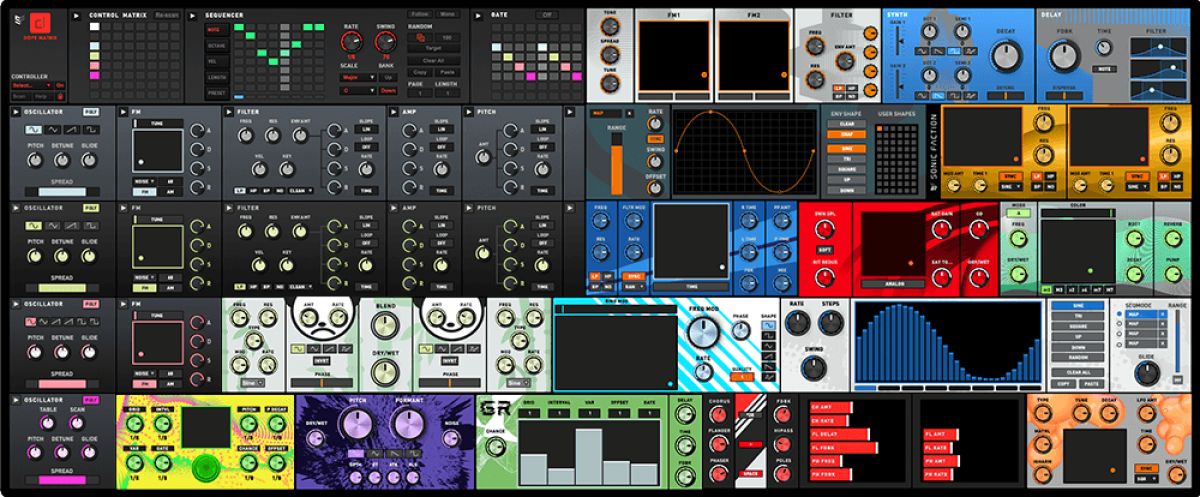Choose the last OSC 2 waveform in Synth

(971, 96)
